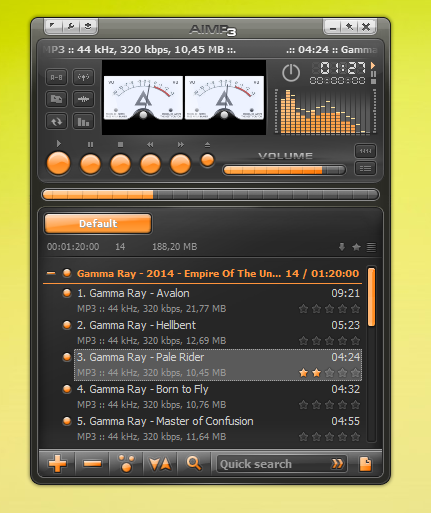Set first star rating for Hellbent
The width and height of the screenshot is (431, 513).
pyautogui.click(x=303, y=341)
